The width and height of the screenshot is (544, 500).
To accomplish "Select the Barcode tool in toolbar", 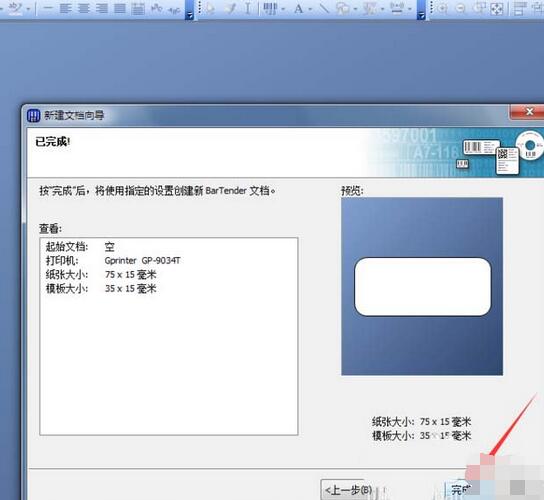I will [x=270, y=8].
